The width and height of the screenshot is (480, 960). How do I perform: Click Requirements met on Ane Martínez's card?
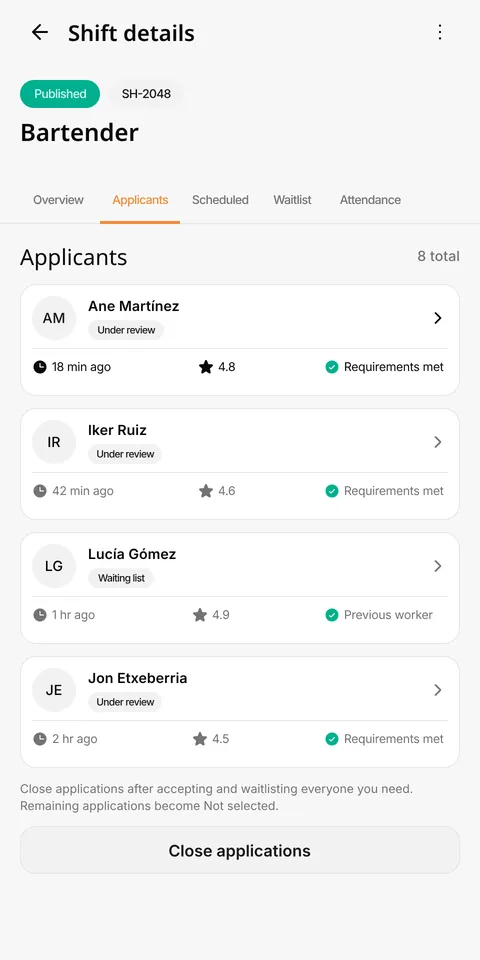(394, 367)
